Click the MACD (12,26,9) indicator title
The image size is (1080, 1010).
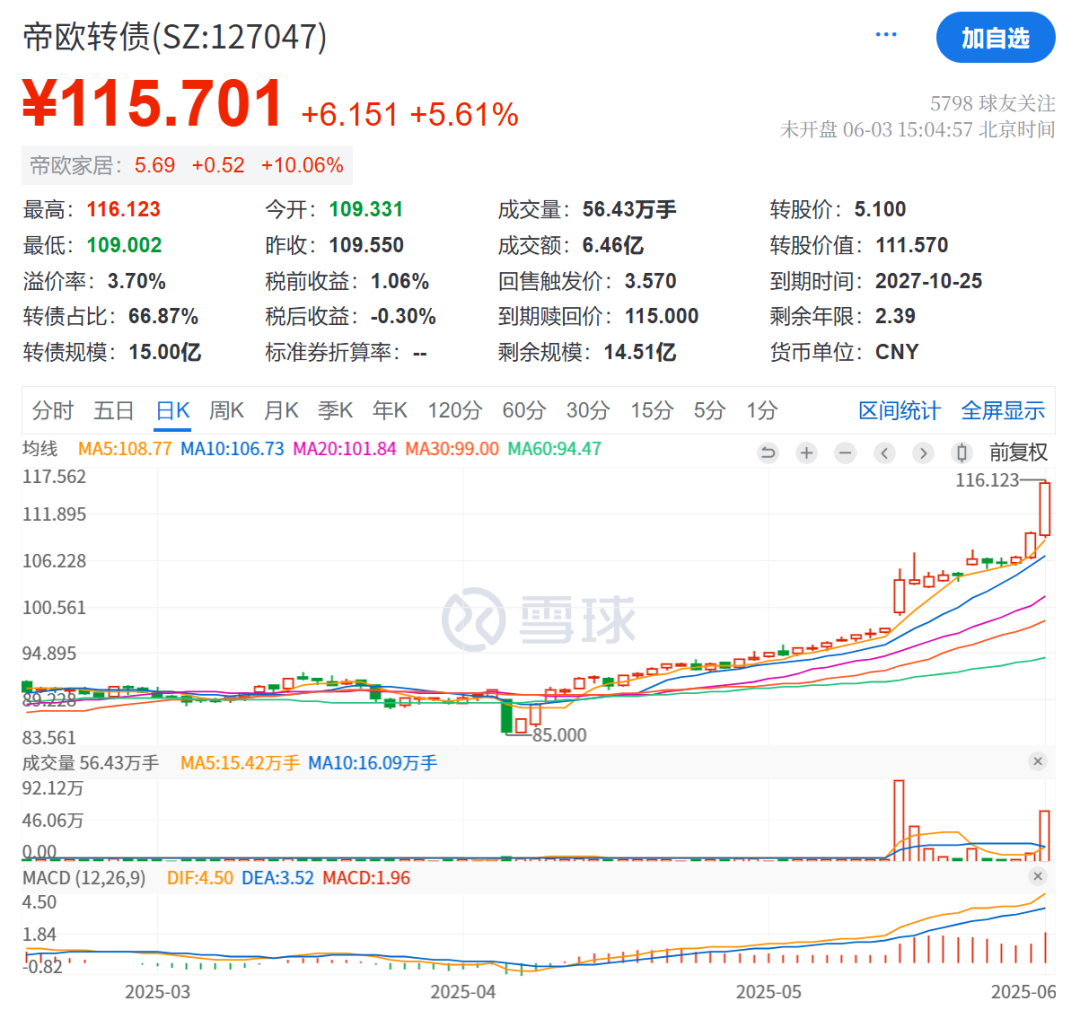point(84,878)
